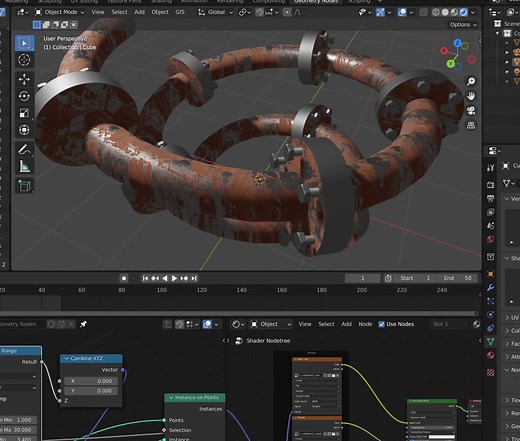The height and width of the screenshot is (441, 520).
Task: Switch to solid viewport shading
Action: (x=445, y=12)
